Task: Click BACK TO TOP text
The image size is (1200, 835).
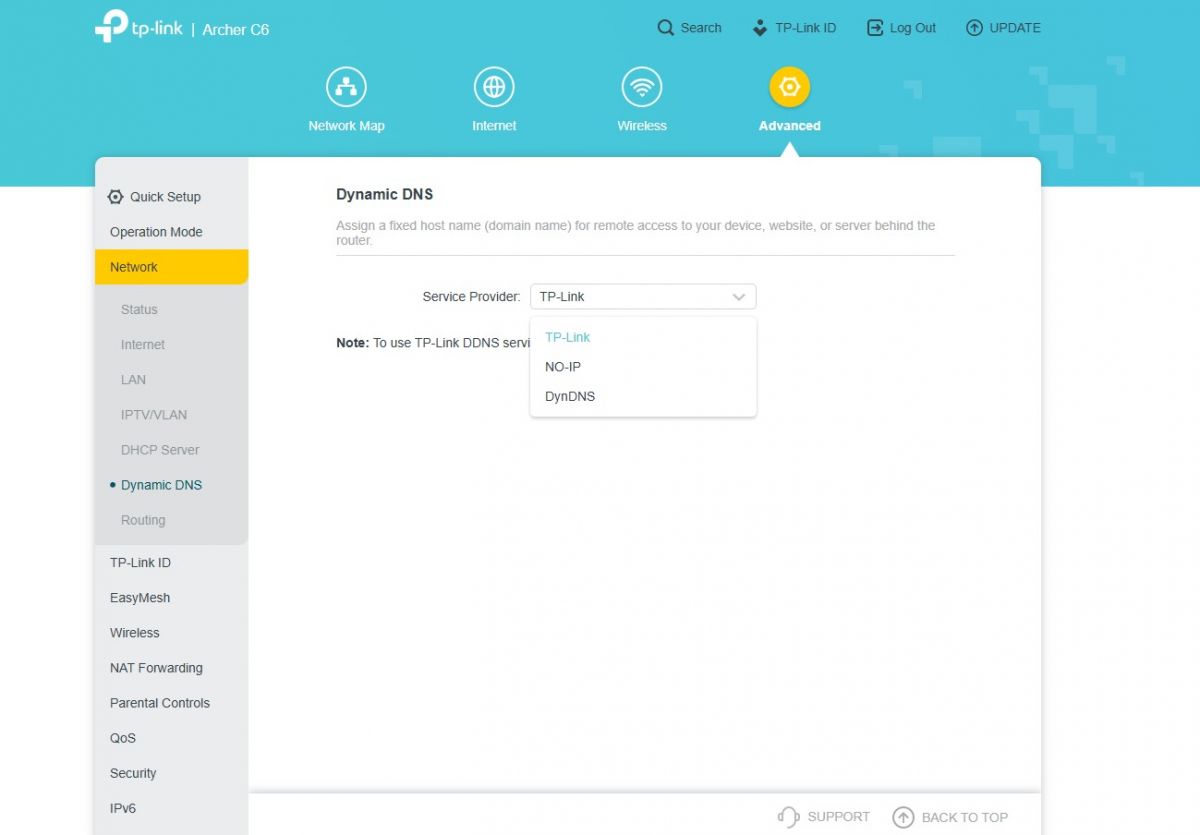Action: (965, 817)
